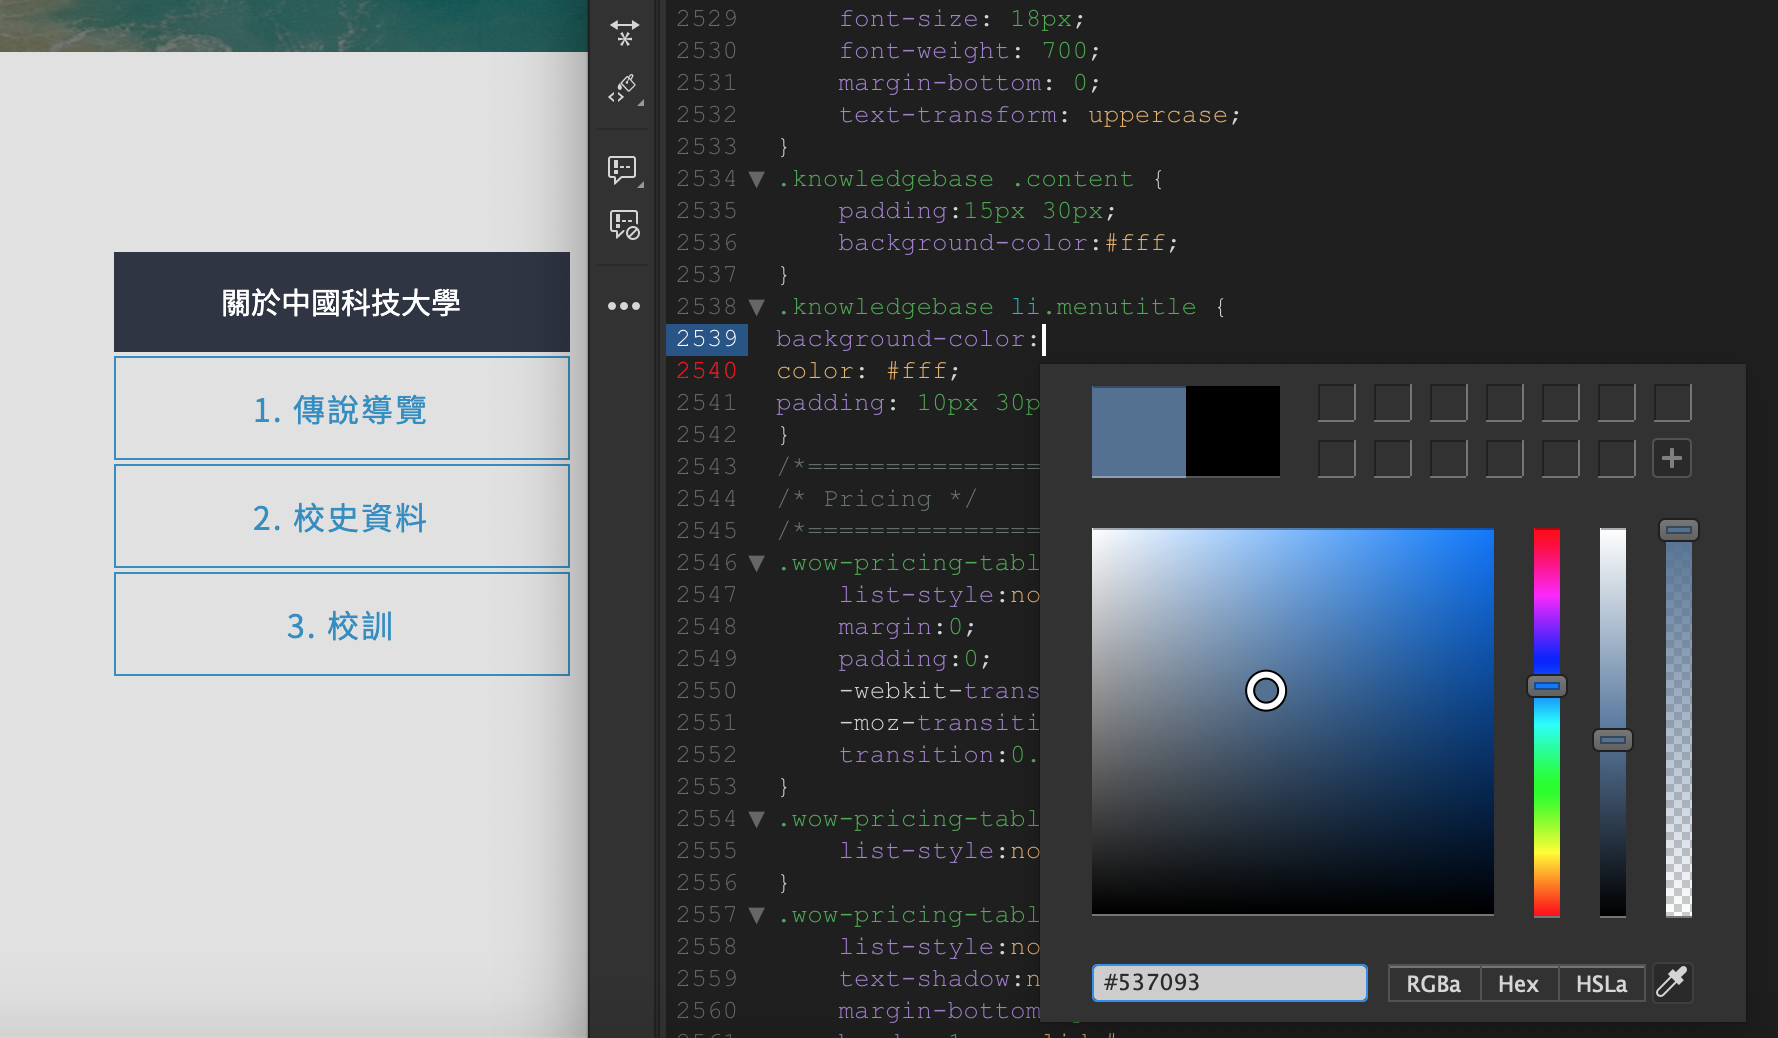Open the 1. 傳說導覽 menu item
This screenshot has height=1038, width=1778.
click(x=341, y=409)
